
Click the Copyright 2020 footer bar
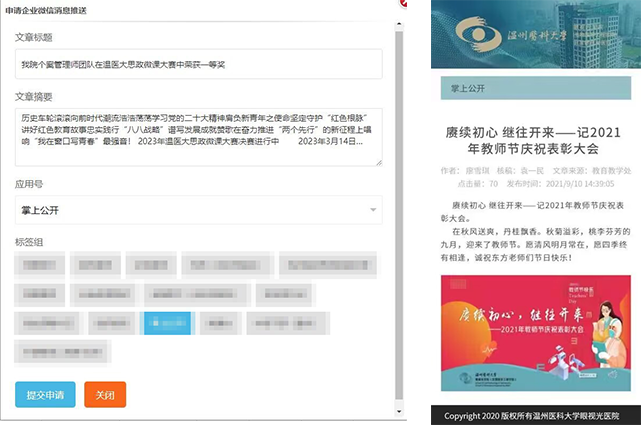click(535, 416)
